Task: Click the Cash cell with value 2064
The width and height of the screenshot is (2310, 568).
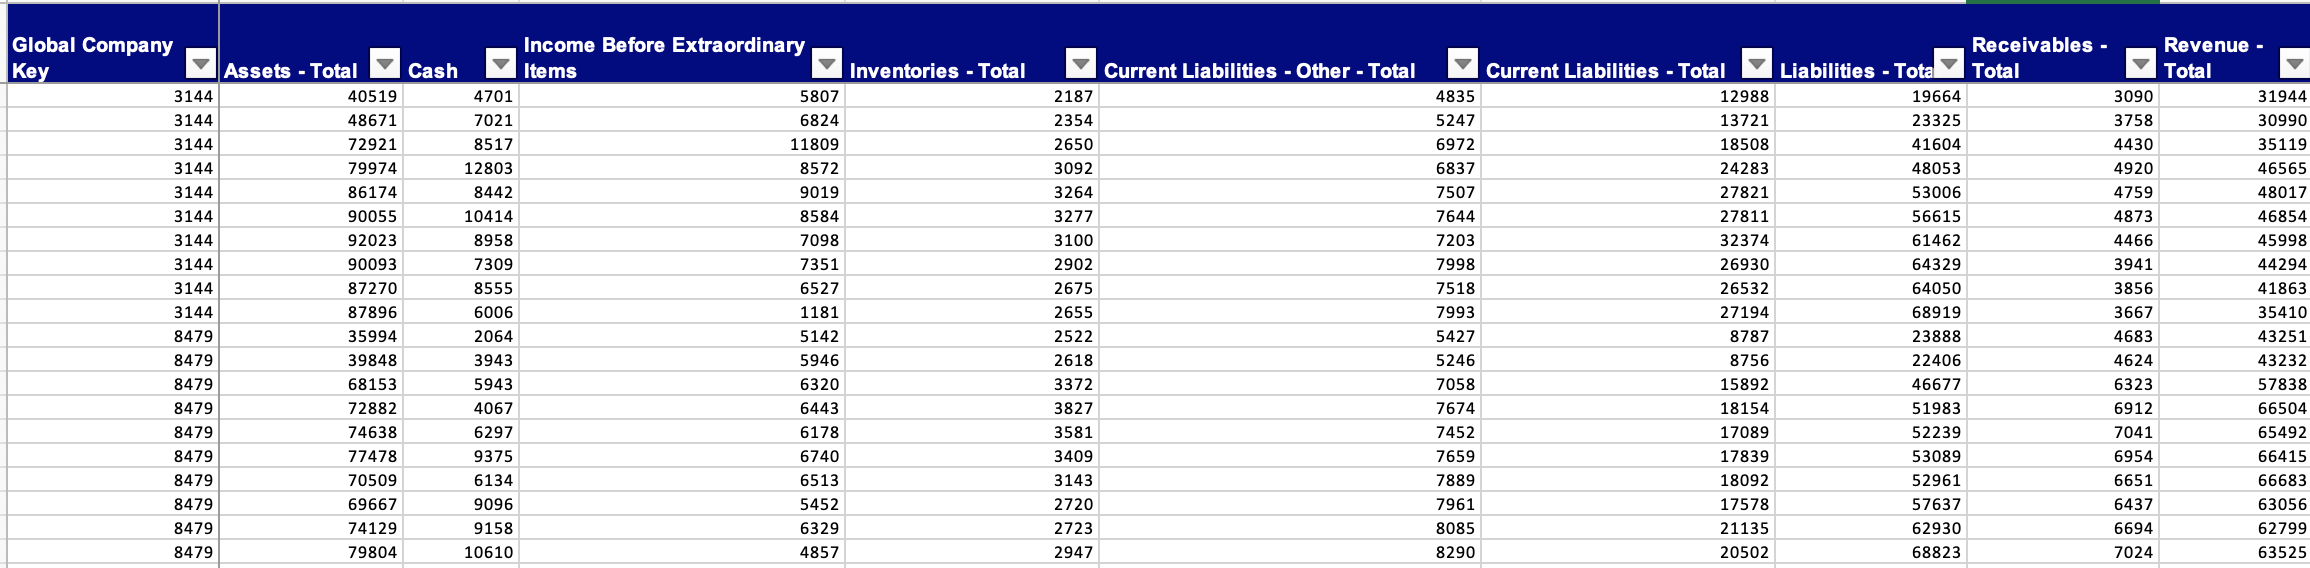Action: click(461, 336)
